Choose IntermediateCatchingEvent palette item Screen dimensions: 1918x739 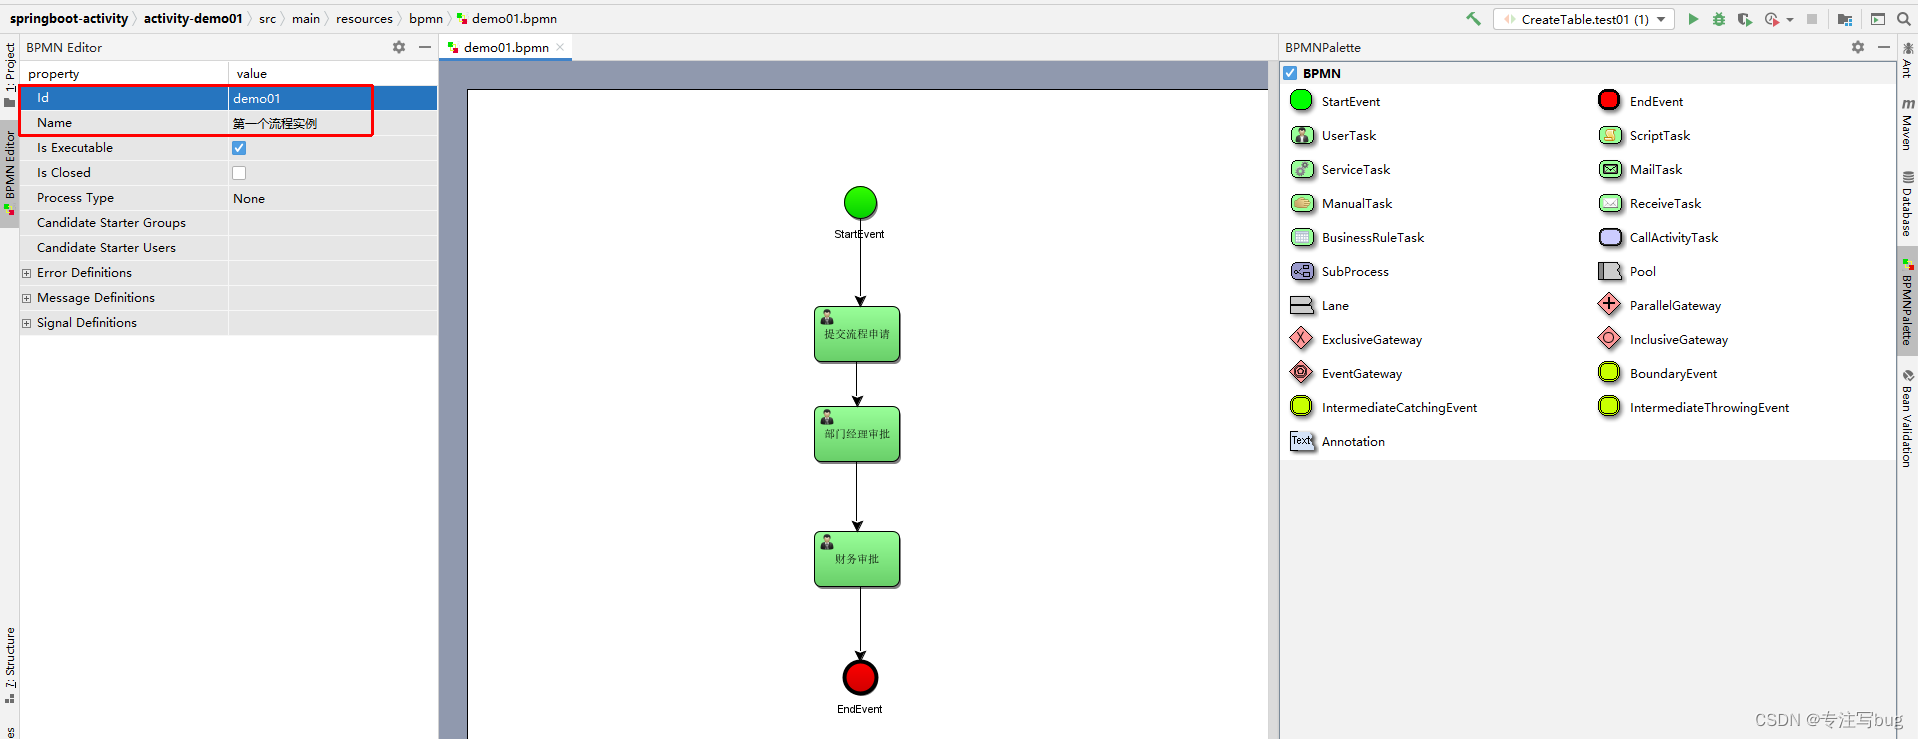(1383, 408)
